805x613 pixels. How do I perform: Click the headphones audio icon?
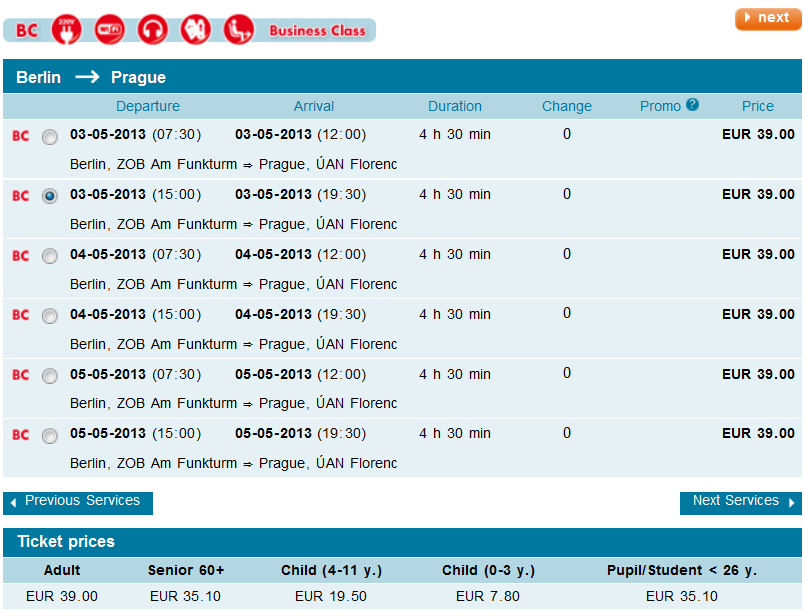click(x=153, y=29)
